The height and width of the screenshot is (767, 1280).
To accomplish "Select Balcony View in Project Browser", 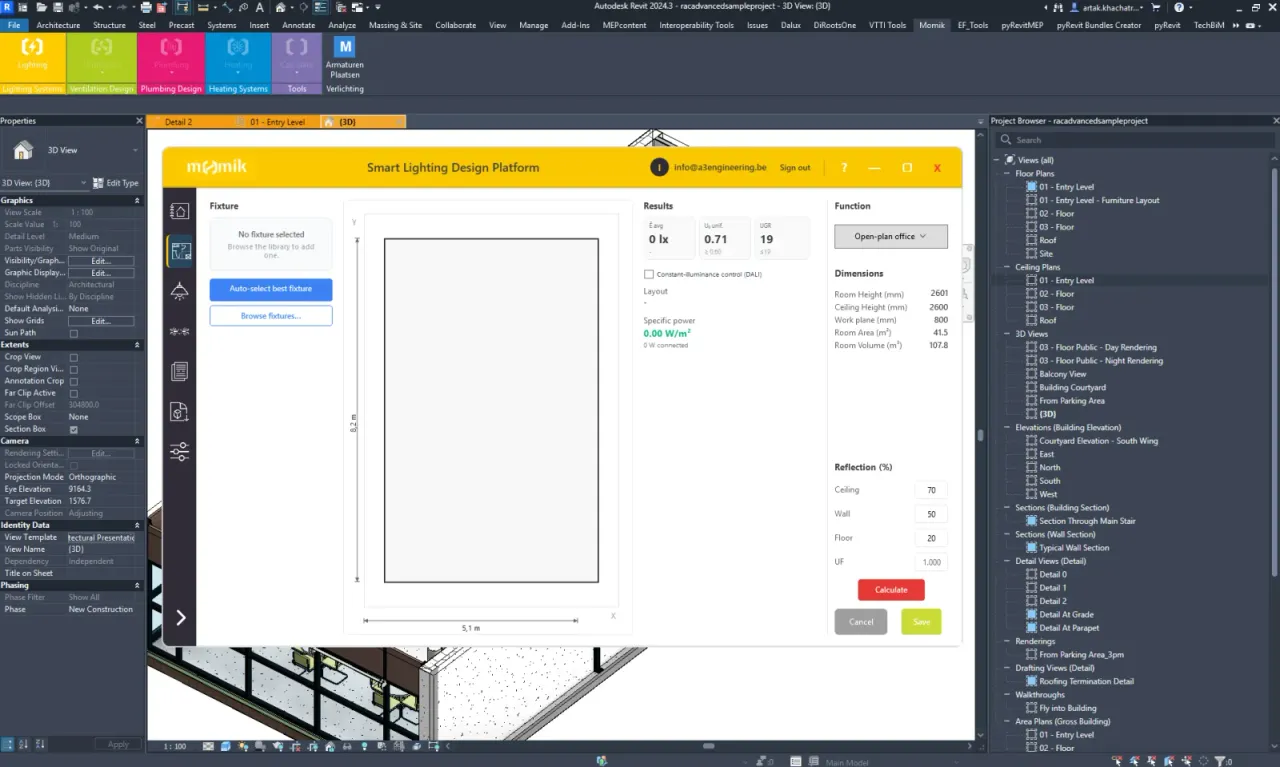I will pos(1062,374).
